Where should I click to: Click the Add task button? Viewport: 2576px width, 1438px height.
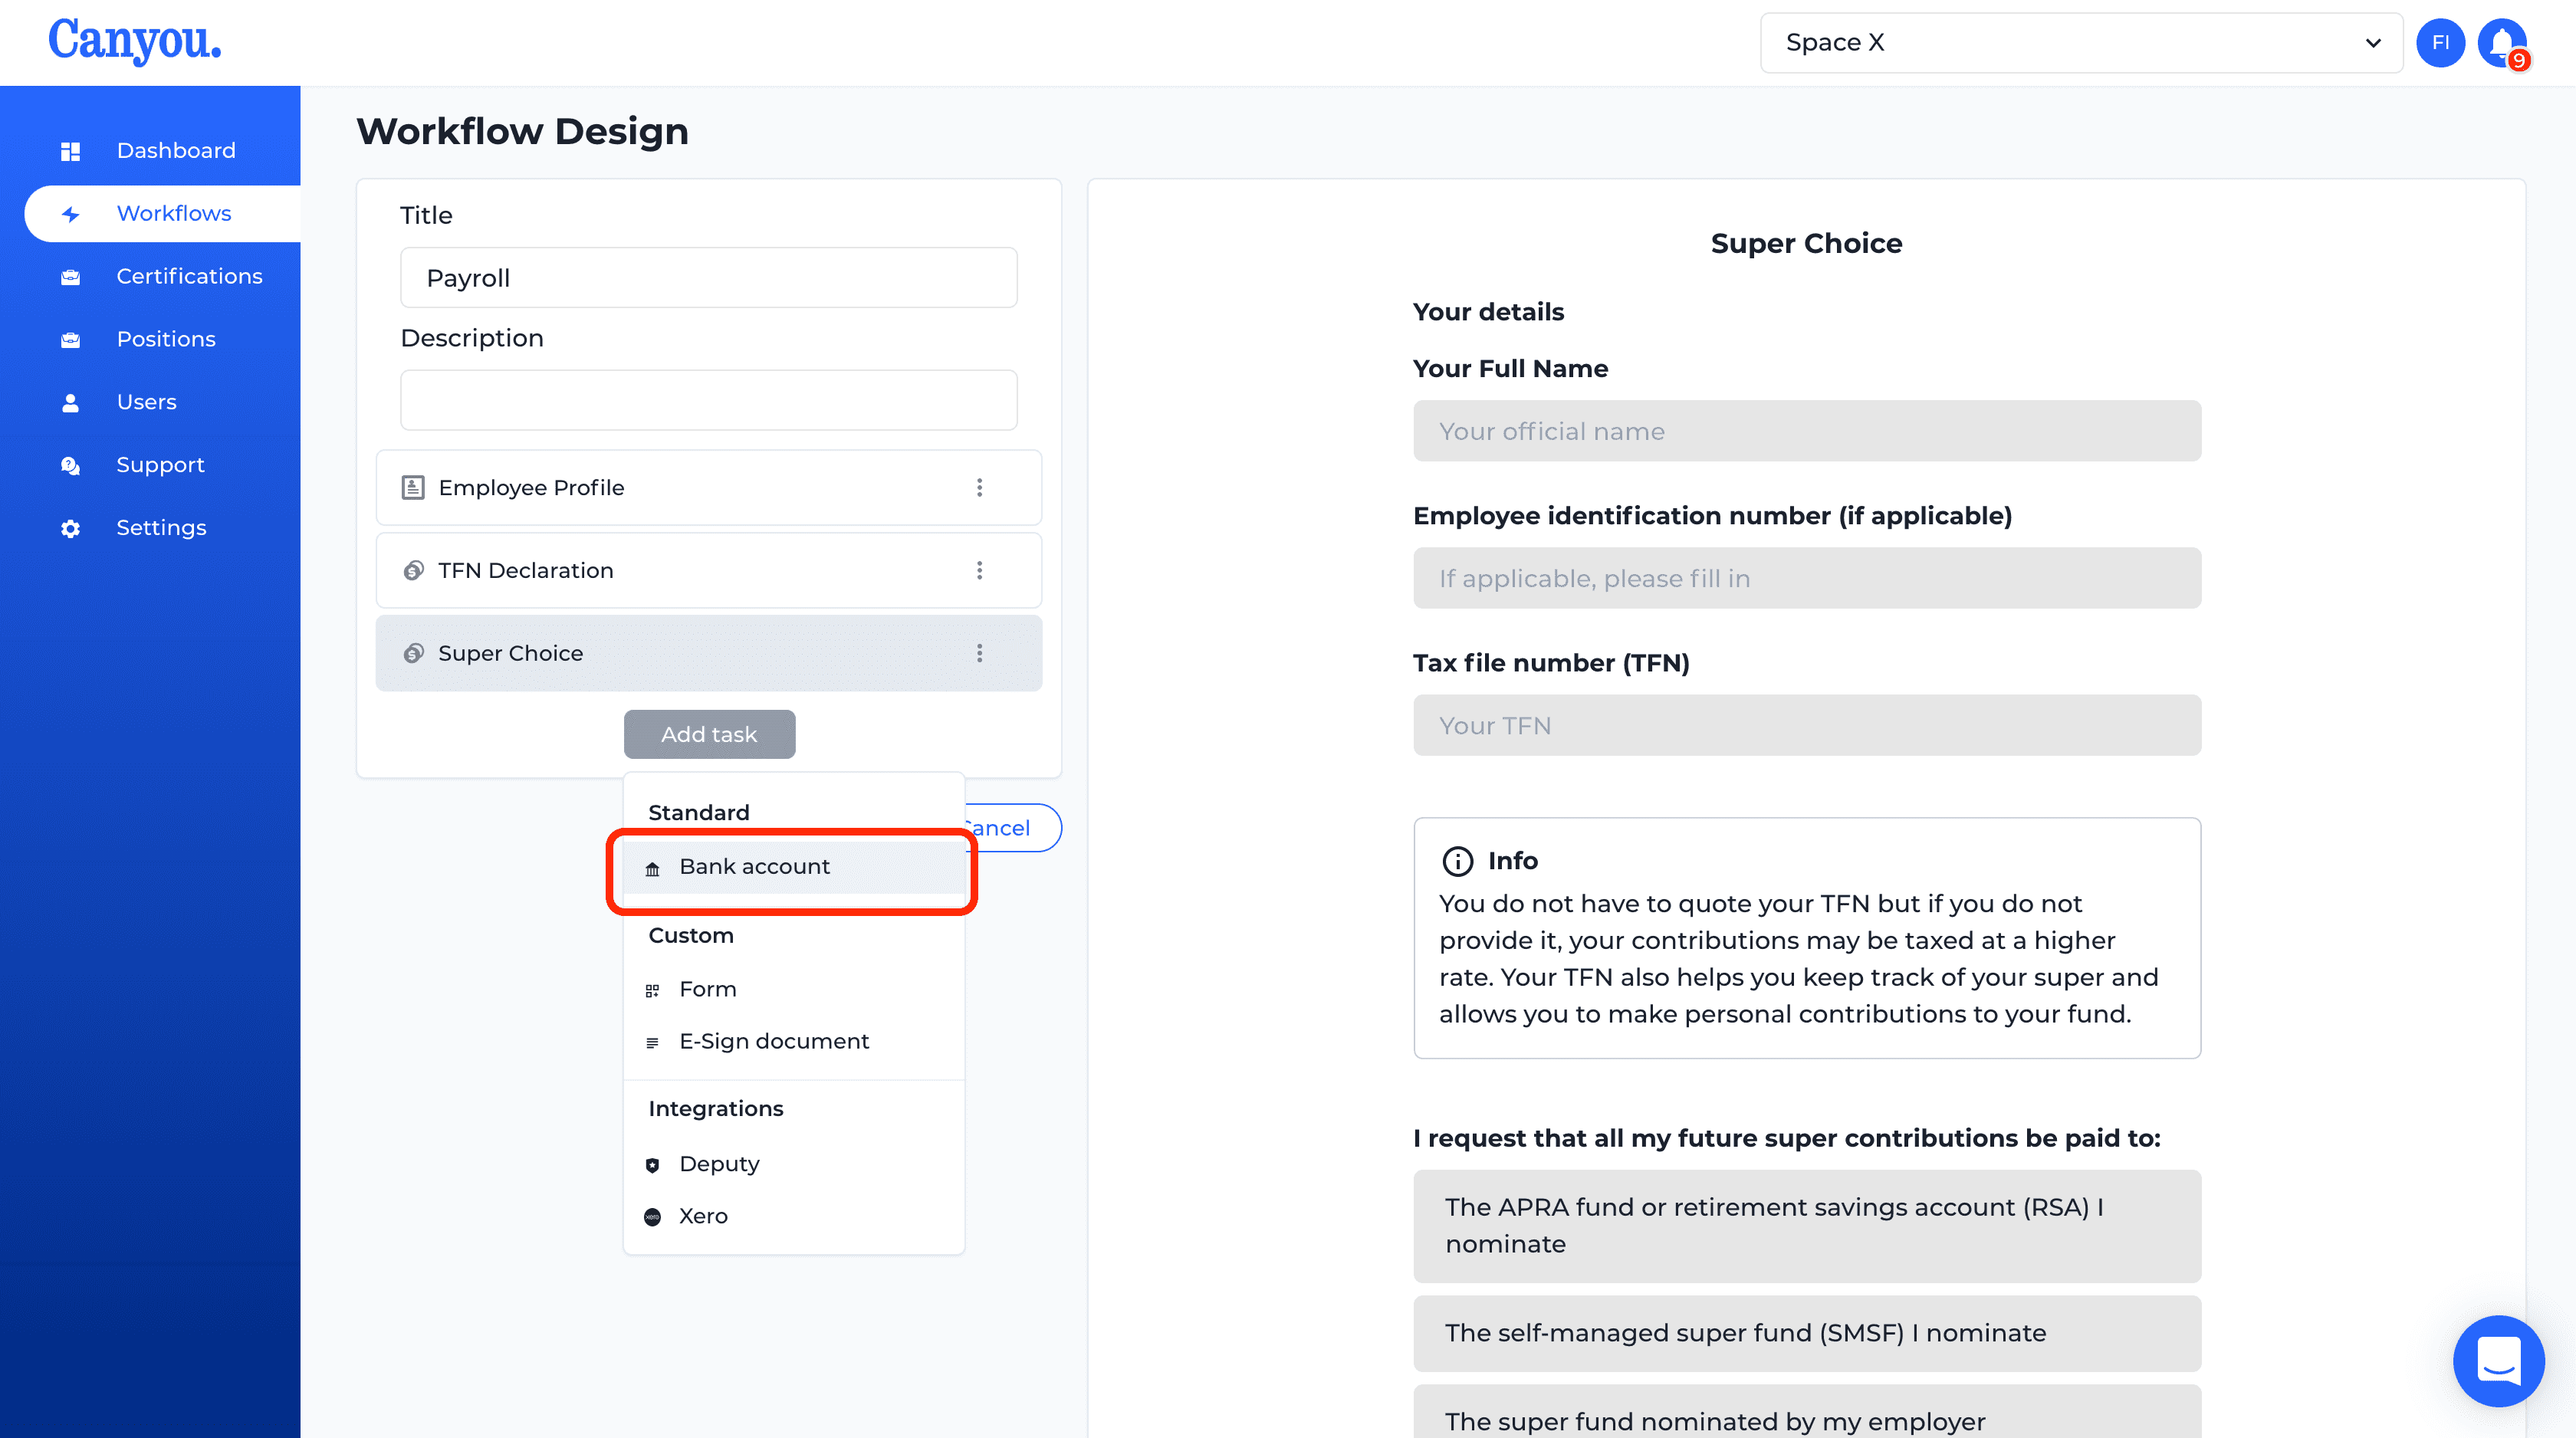(708, 732)
